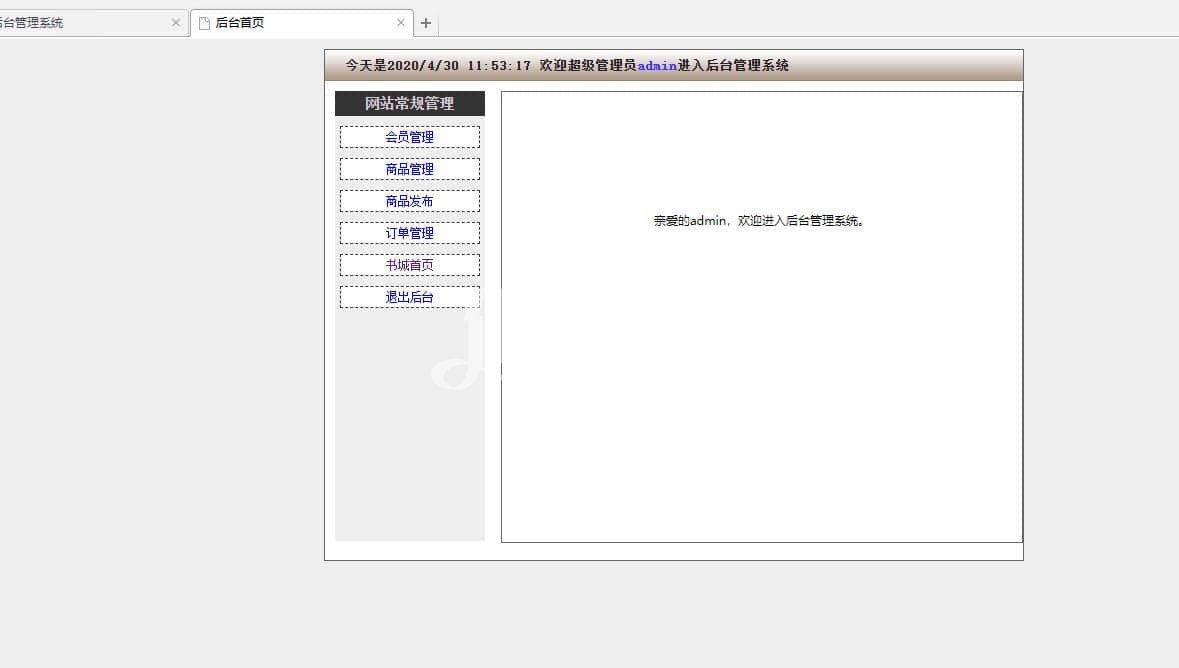The height and width of the screenshot is (668, 1179).
Task: Click the page icon on 后台首页 tab
Action: (x=204, y=23)
